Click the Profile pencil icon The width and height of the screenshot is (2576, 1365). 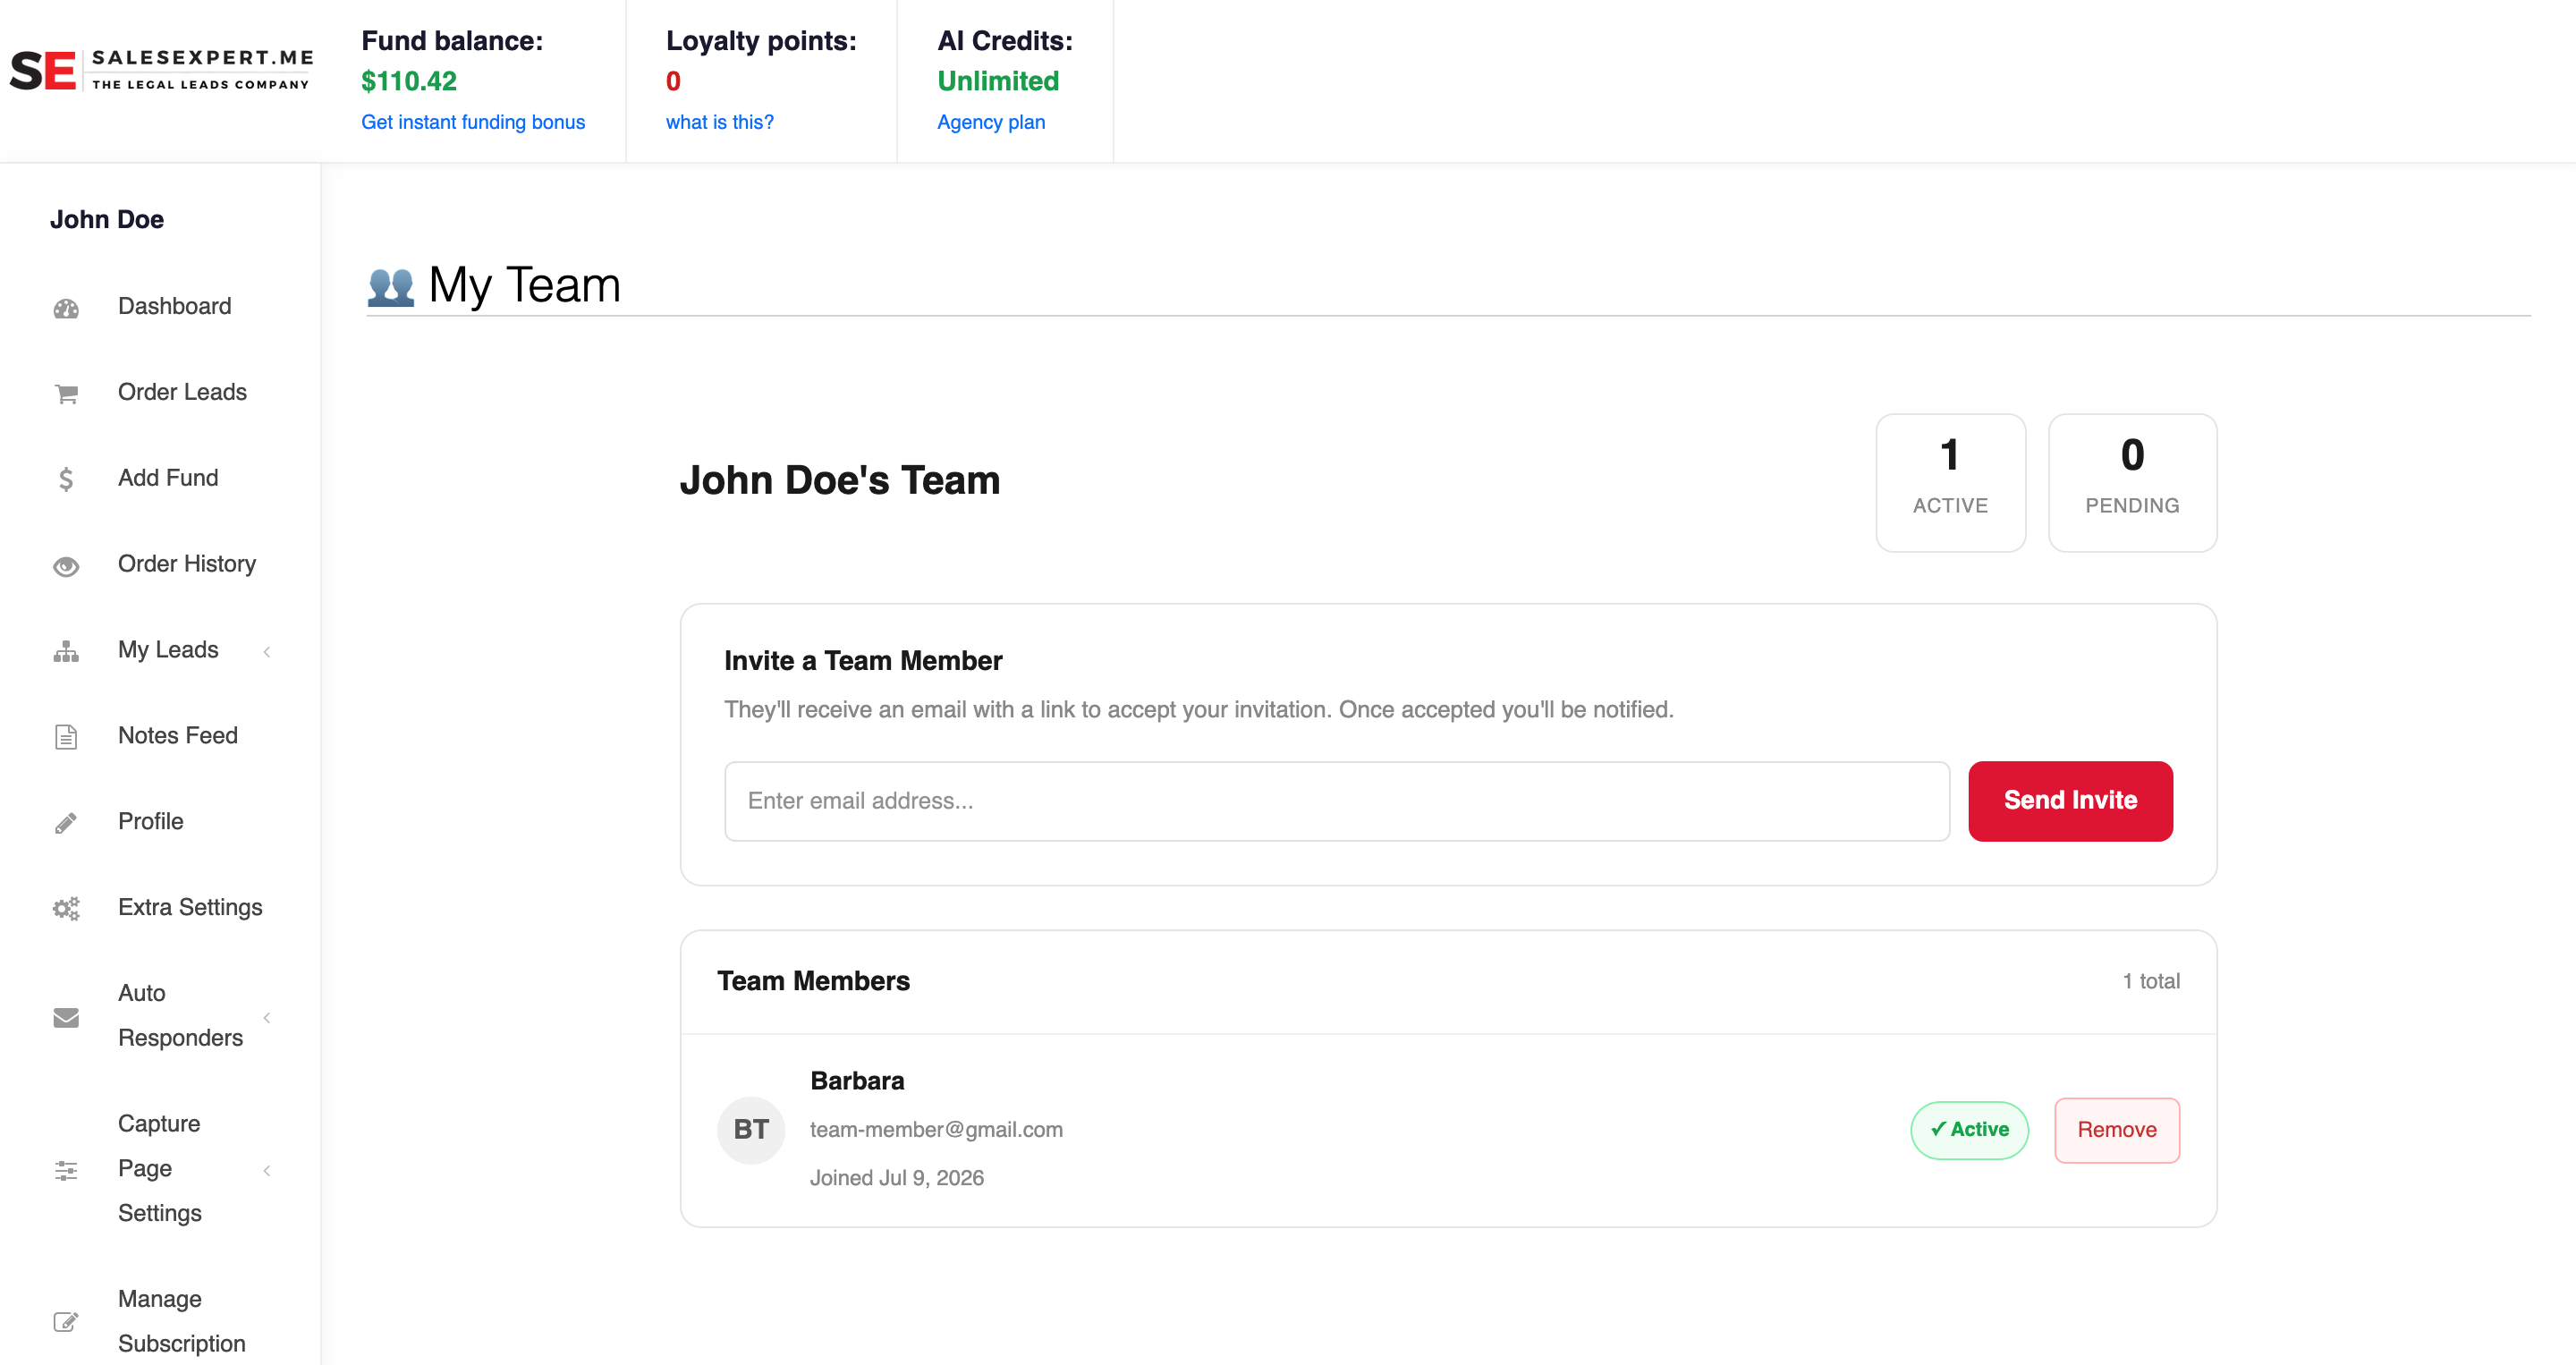click(66, 823)
